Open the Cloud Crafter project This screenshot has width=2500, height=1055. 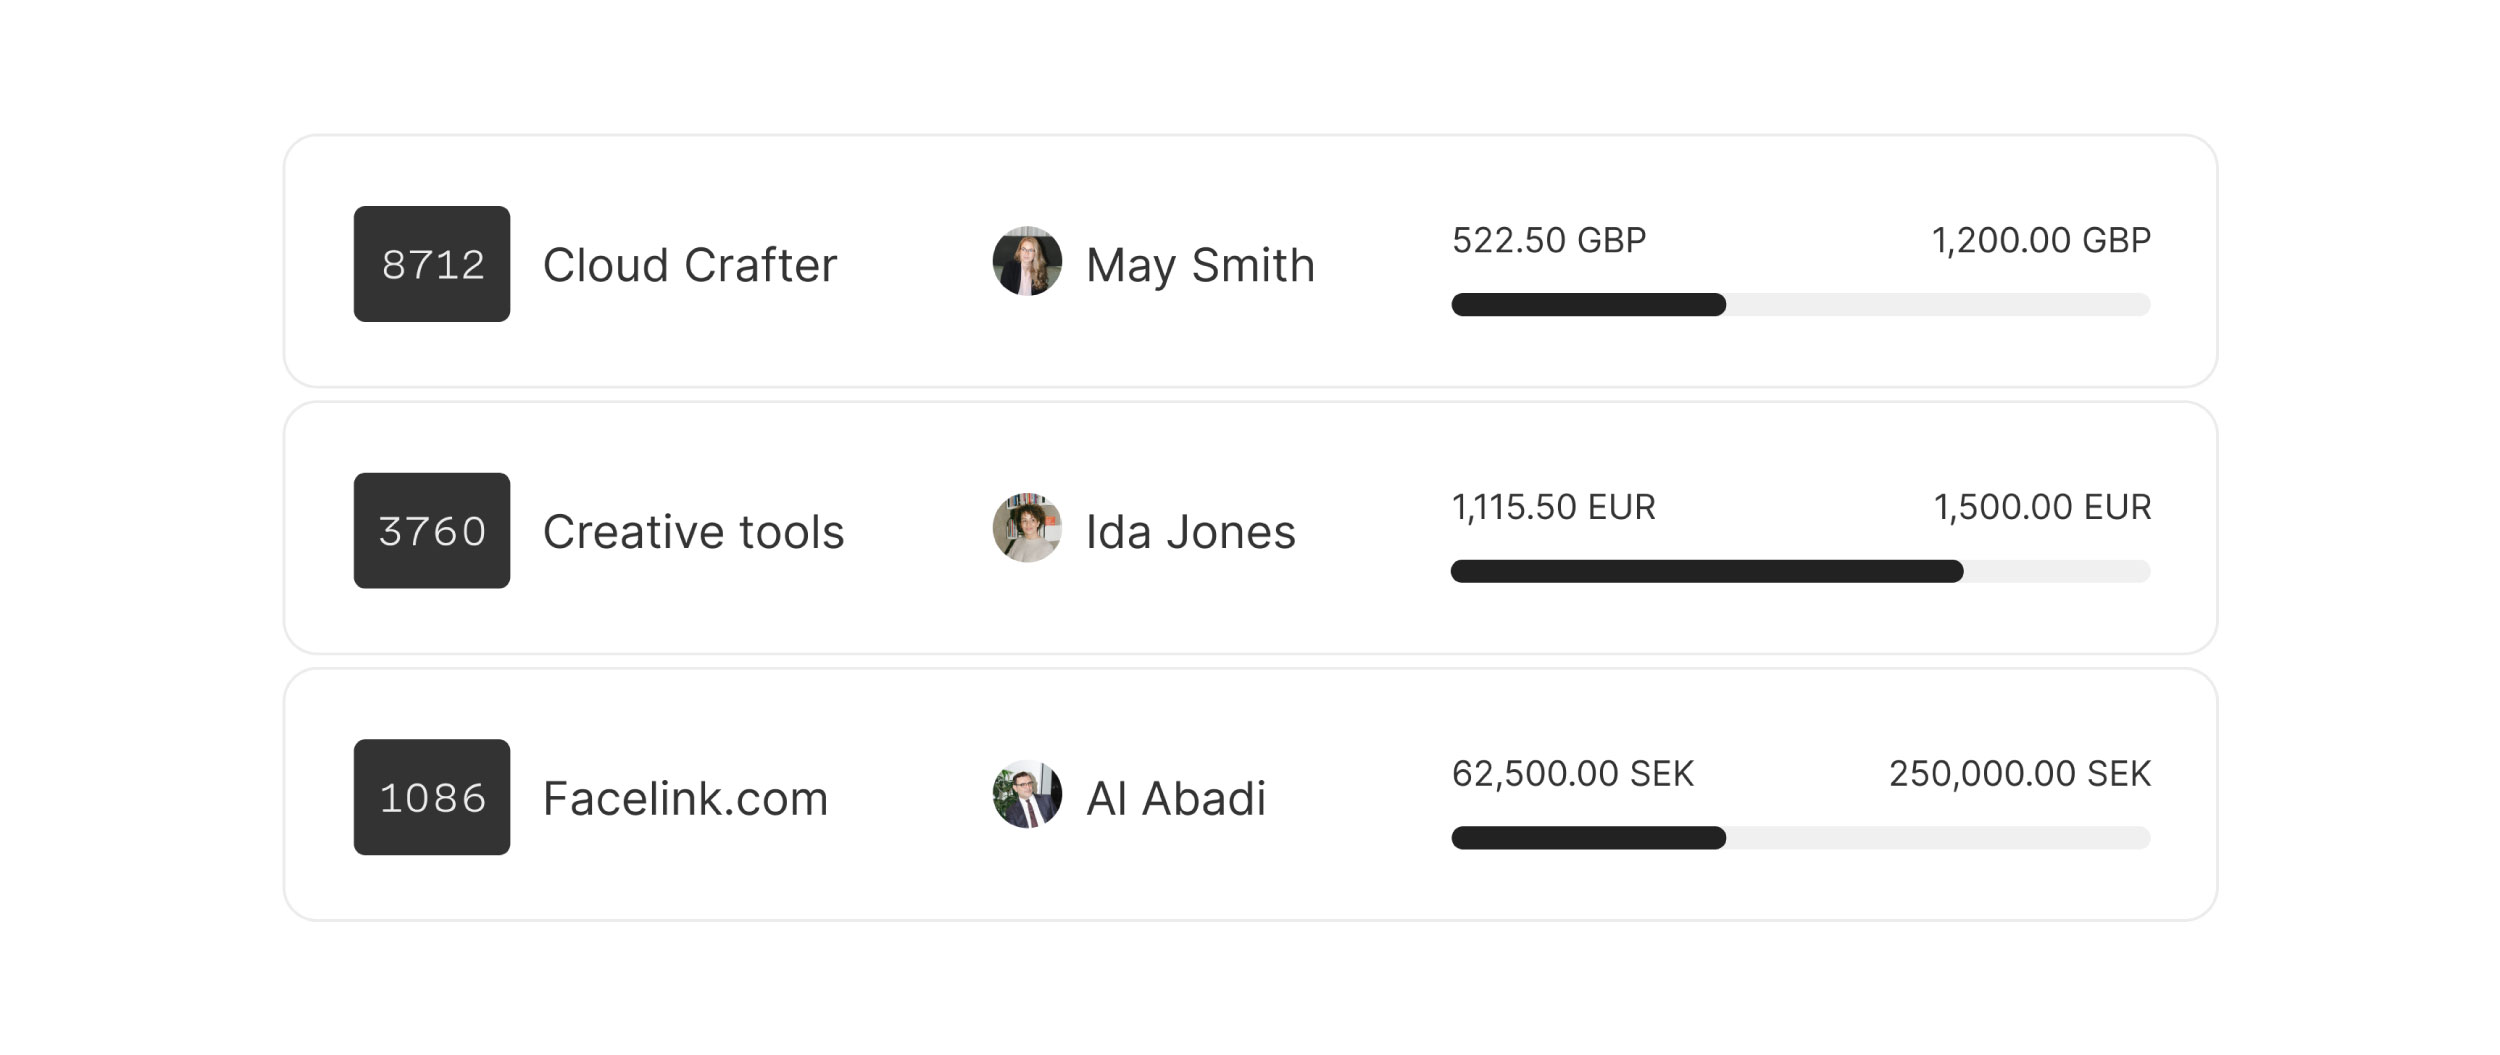tap(689, 266)
